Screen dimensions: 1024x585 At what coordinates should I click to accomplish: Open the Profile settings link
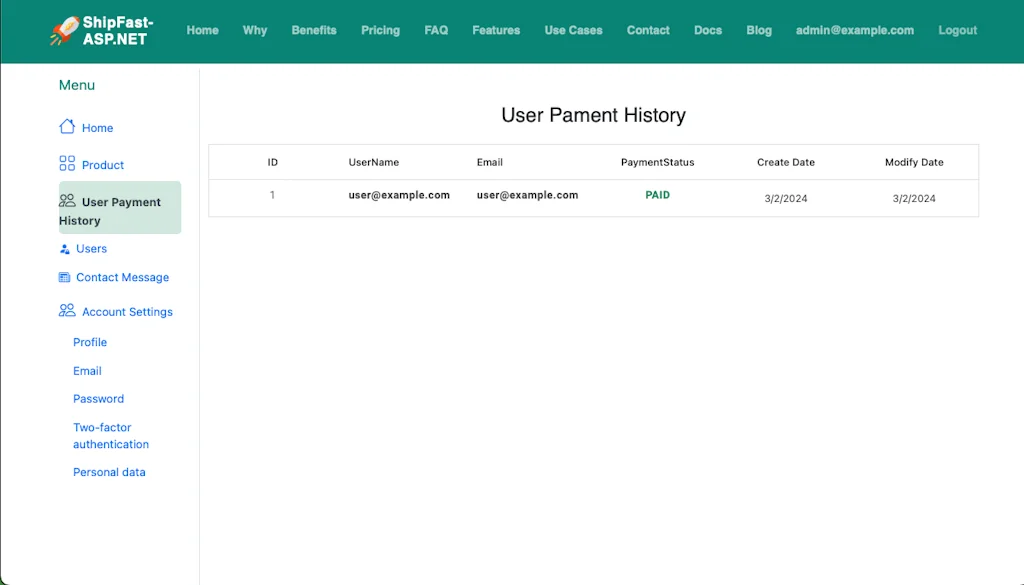(90, 342)
